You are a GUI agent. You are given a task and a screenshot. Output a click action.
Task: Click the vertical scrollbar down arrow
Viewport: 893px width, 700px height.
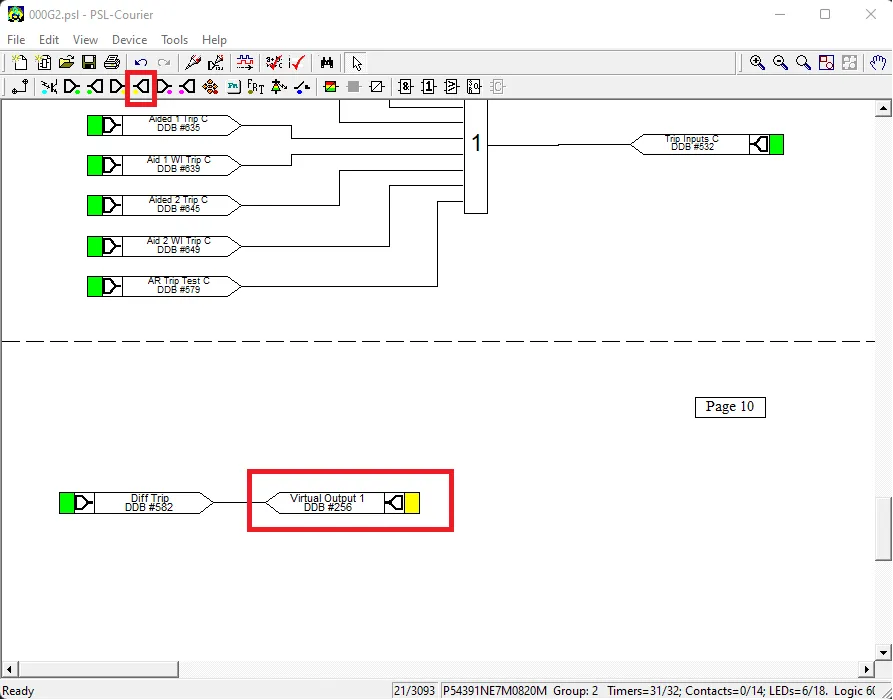(x=883, y=653)
